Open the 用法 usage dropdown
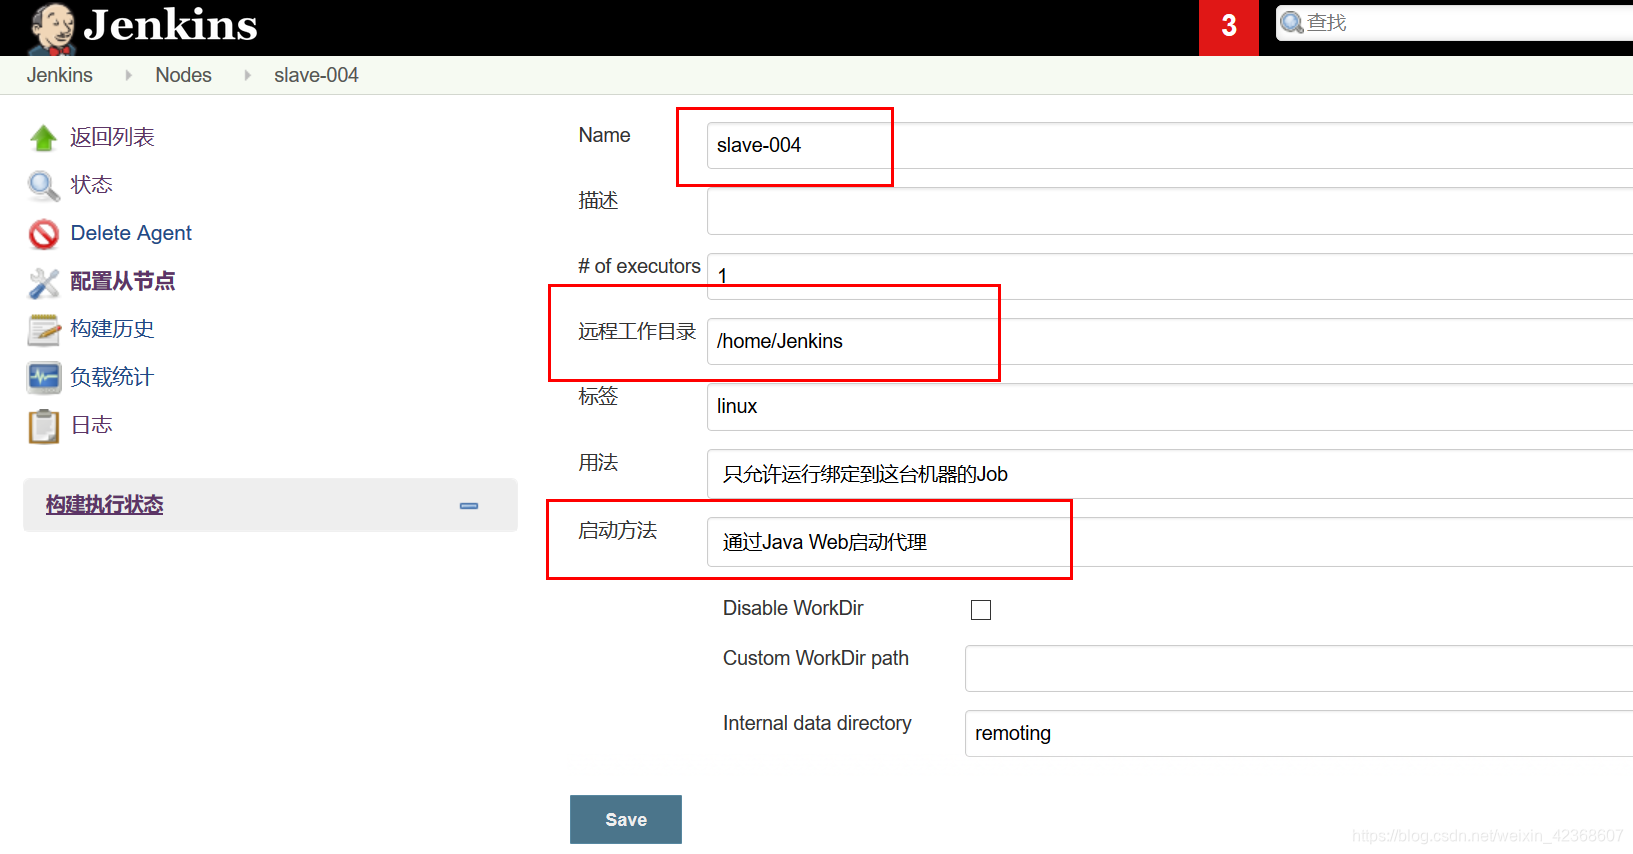1633x854 pixels. (x=1170, y=474)
